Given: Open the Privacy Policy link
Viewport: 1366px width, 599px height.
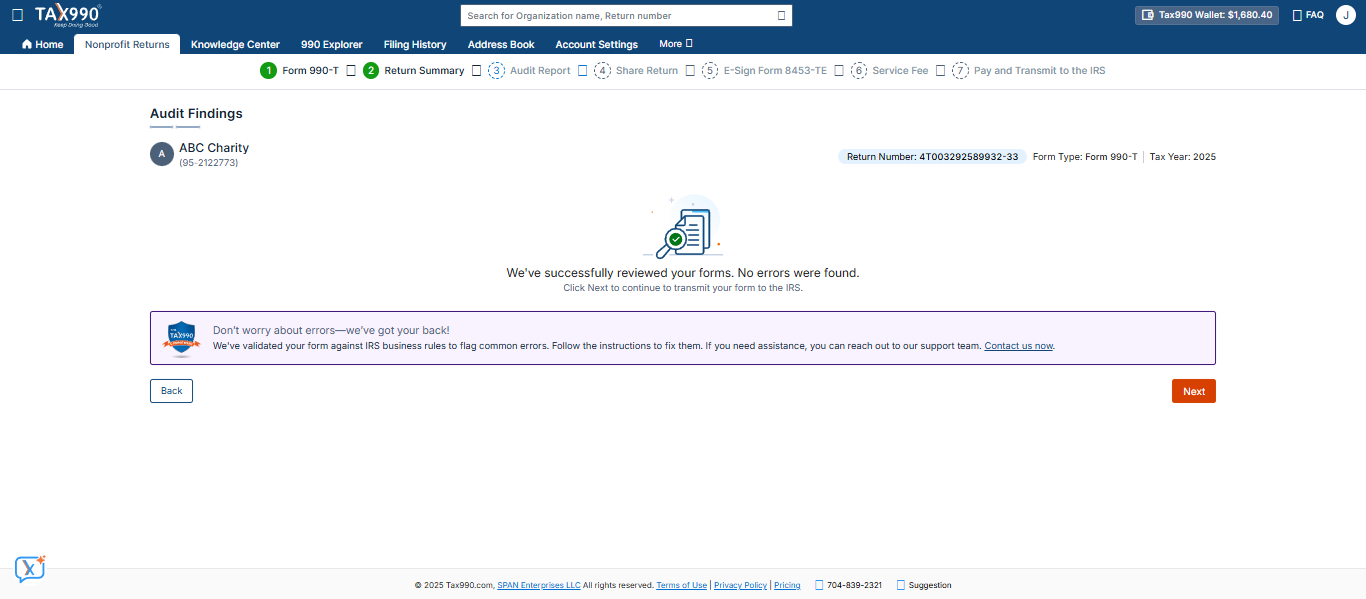Looking at the screenshot, I should pyautogui.click(x=741, y=585).
